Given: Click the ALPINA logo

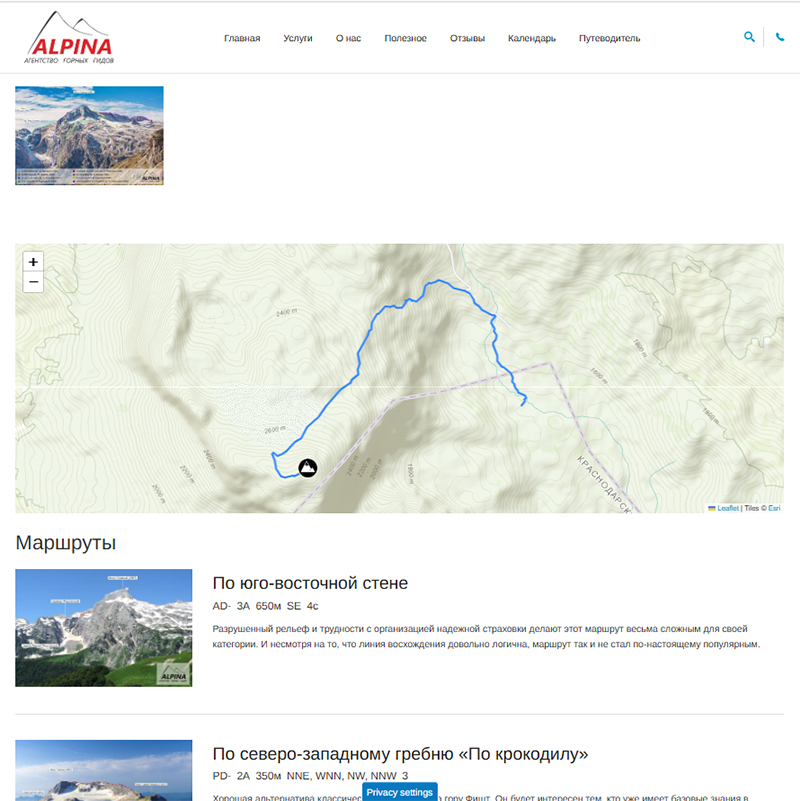Looking at the screenshot, I should pyautogui.click(x=69, y=38).
